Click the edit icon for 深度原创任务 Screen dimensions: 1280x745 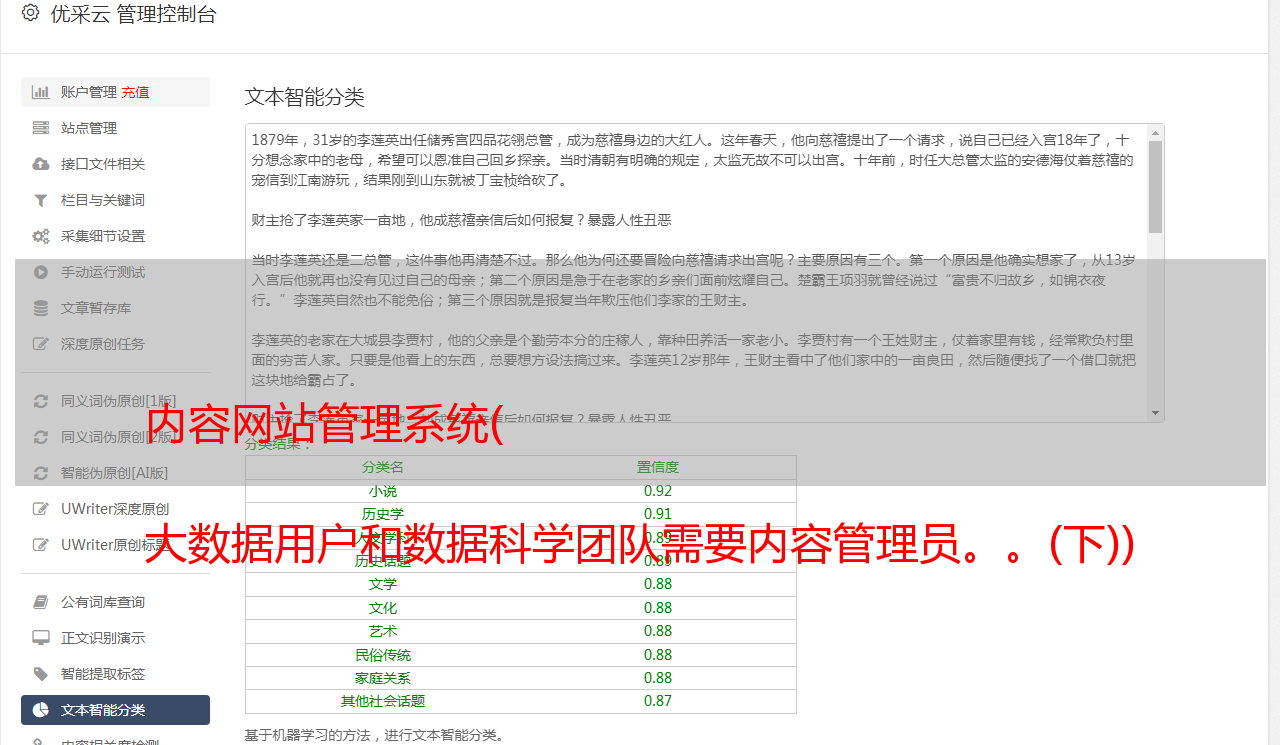41,344
